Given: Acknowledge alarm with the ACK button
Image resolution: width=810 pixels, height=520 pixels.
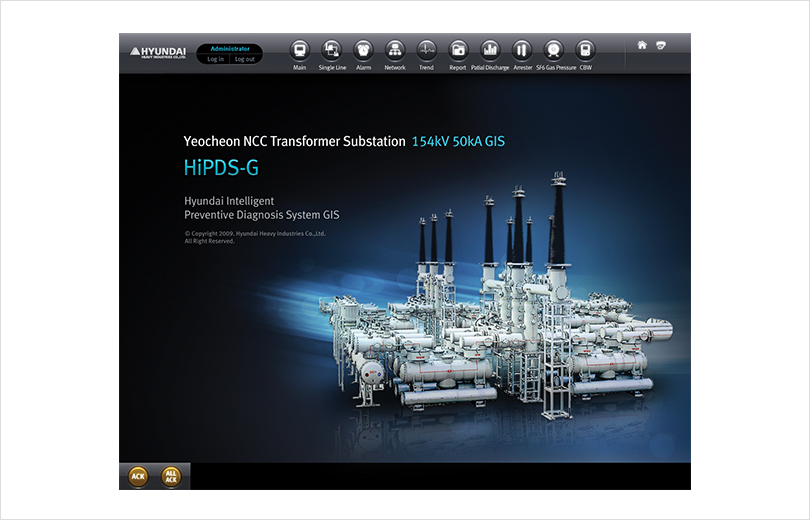Looking at the screenshot, I should pos(138,476).
